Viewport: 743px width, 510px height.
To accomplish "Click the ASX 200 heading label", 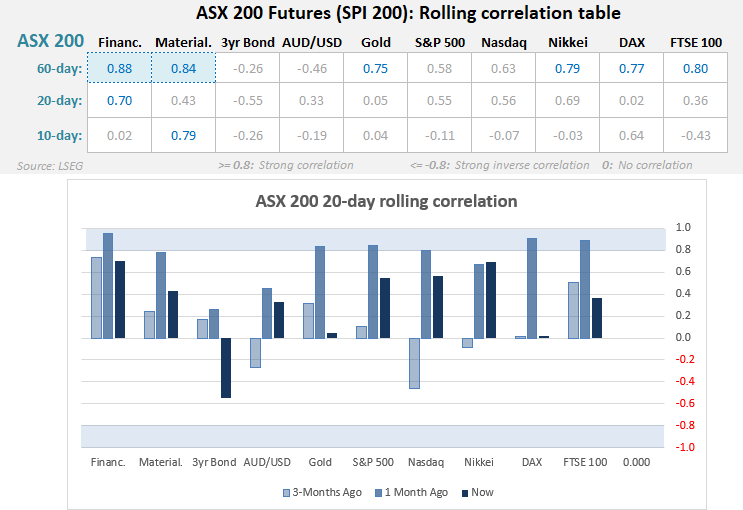I will tap(50, 41).
